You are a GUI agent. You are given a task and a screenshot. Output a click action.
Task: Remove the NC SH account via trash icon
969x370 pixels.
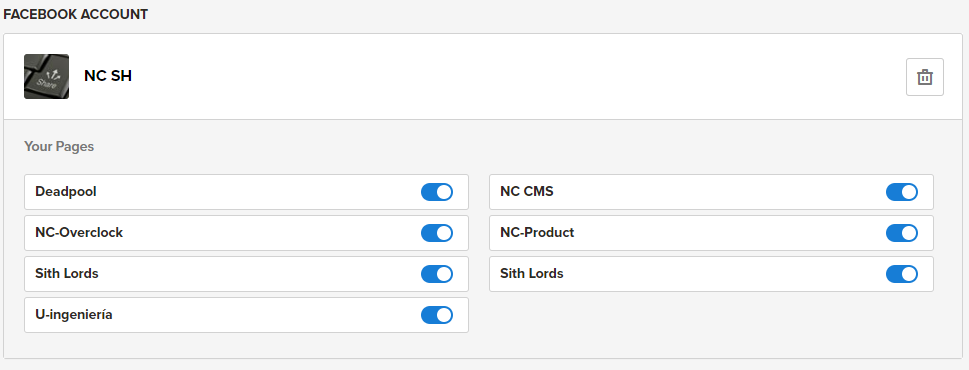pyautogui.click(x=925, y=77)
